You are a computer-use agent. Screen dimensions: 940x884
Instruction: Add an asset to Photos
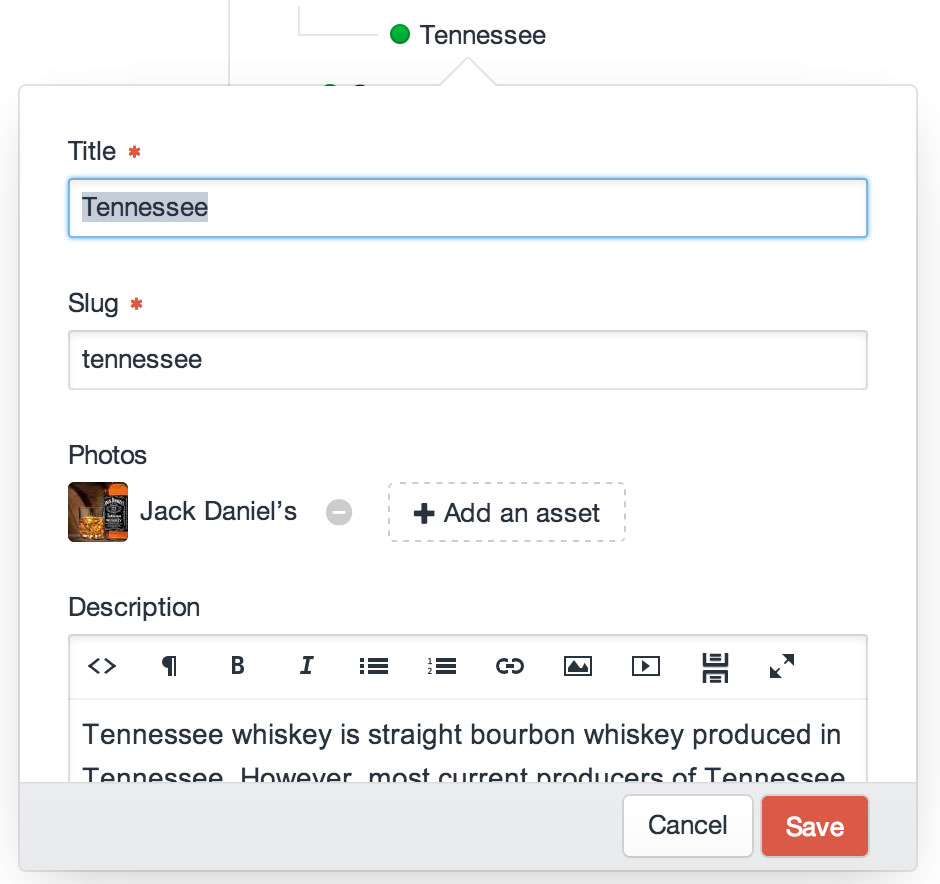(506, 512)
